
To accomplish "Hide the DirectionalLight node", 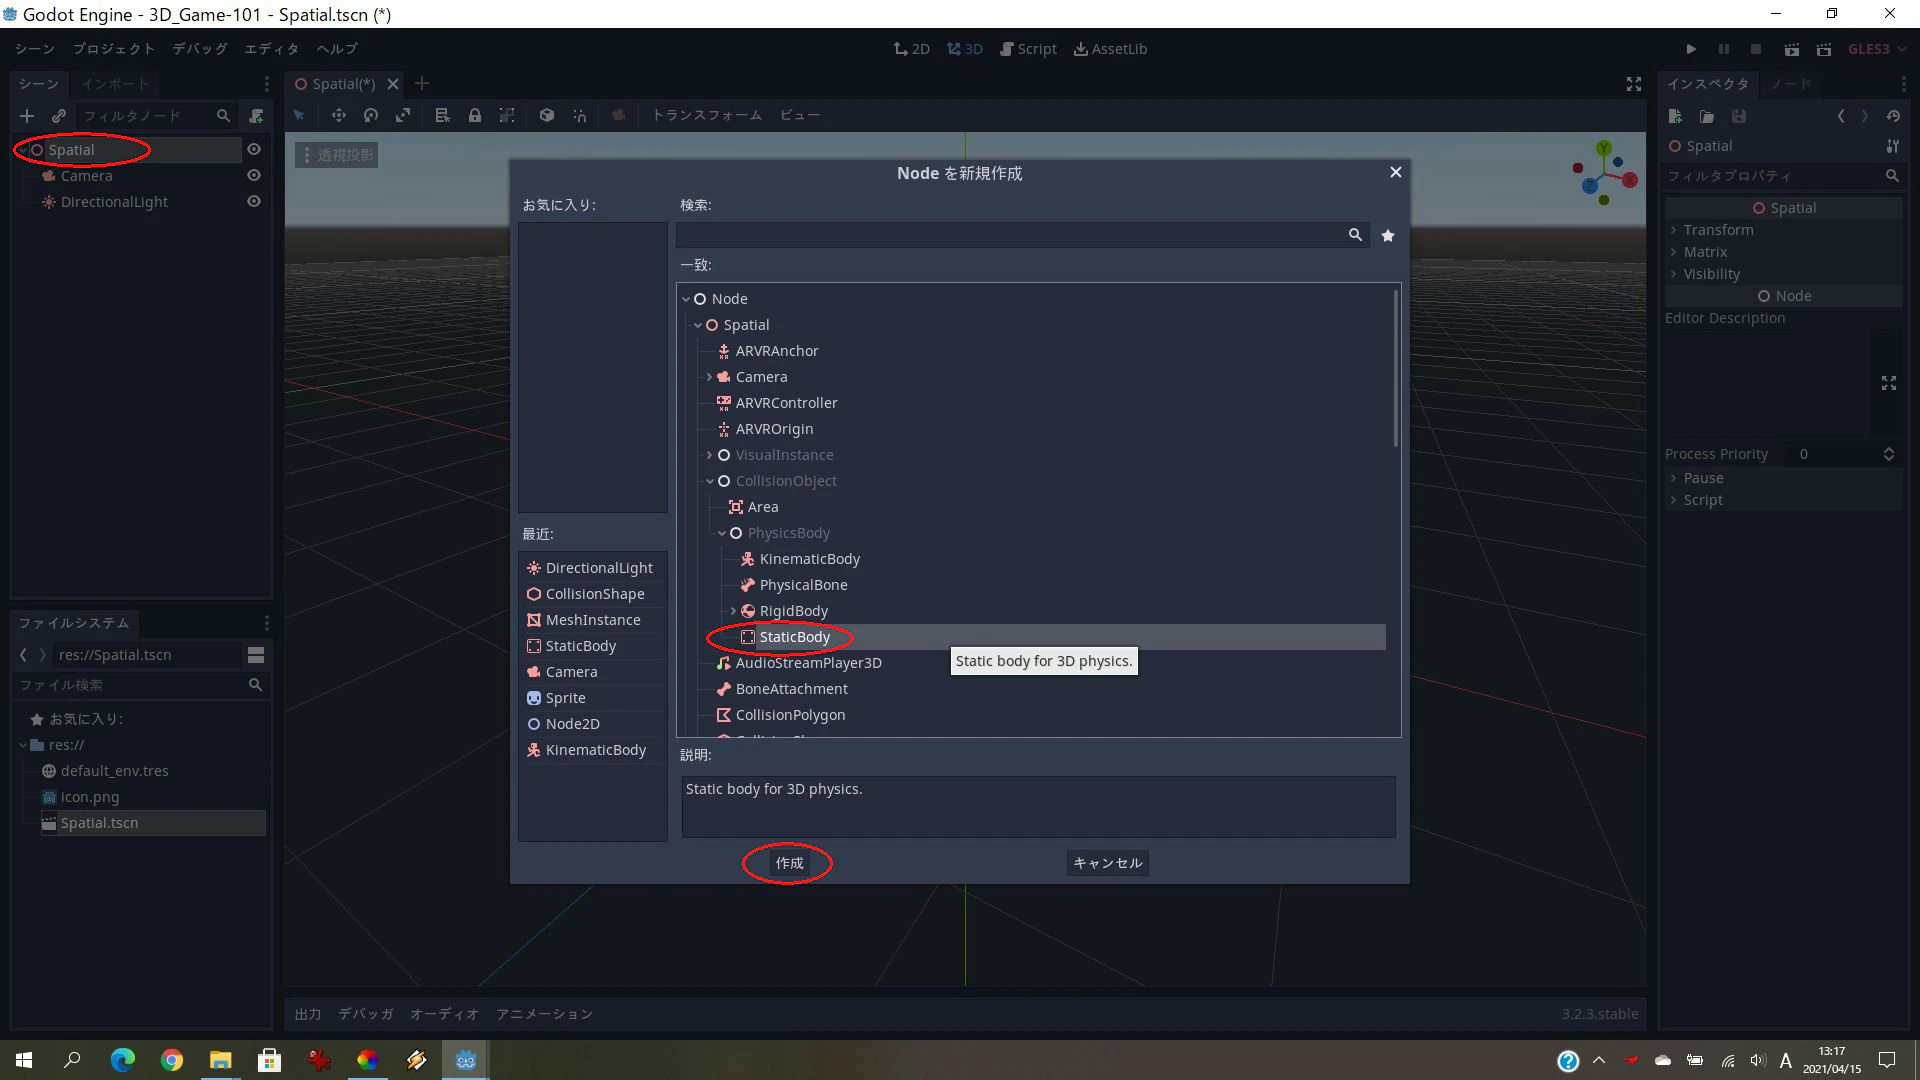I will (254, 201).
